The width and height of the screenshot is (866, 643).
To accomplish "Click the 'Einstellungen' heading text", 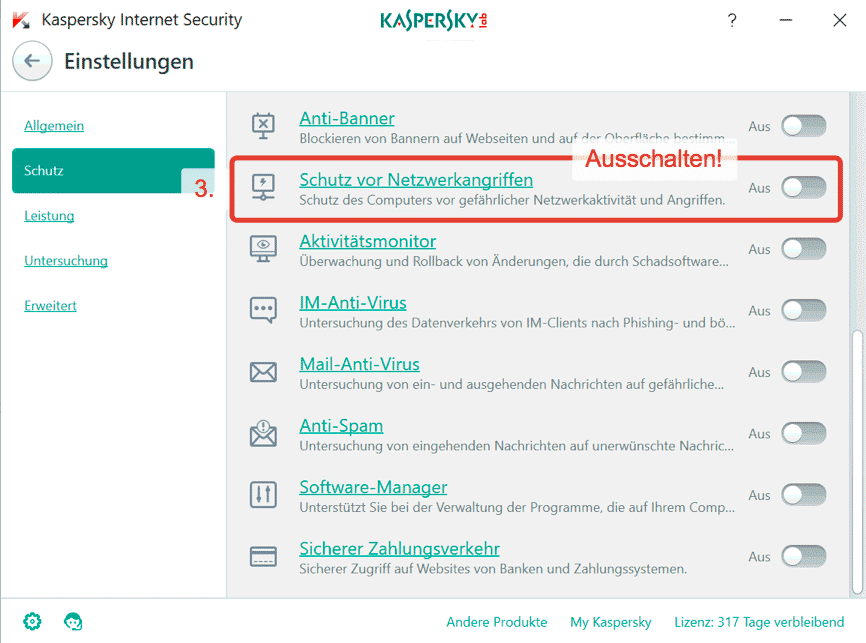I will point(129,61).
